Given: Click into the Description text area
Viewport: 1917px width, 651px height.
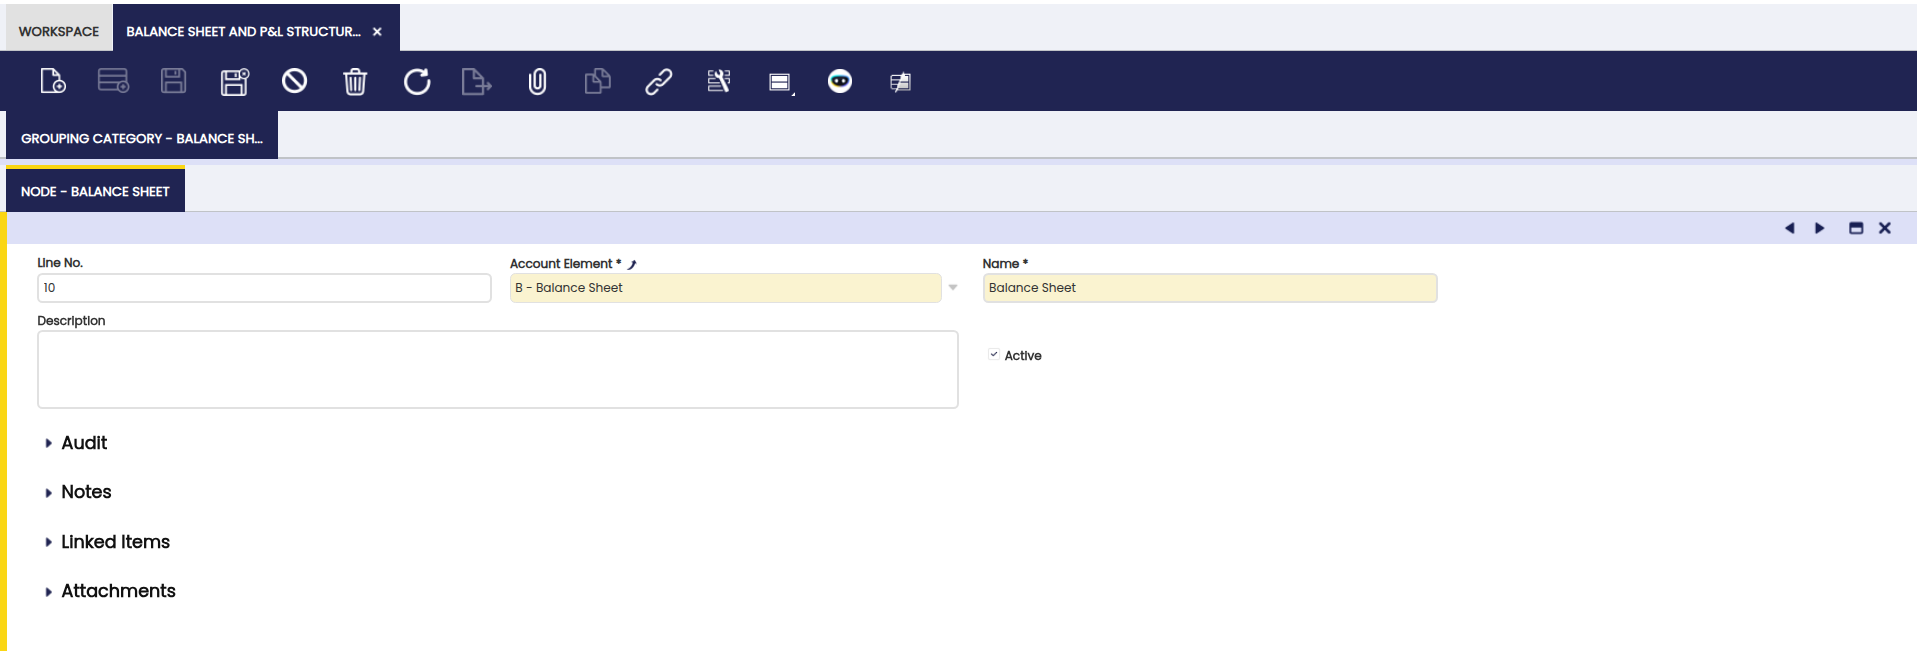Looking at the screenshot, I should point(497,369).
